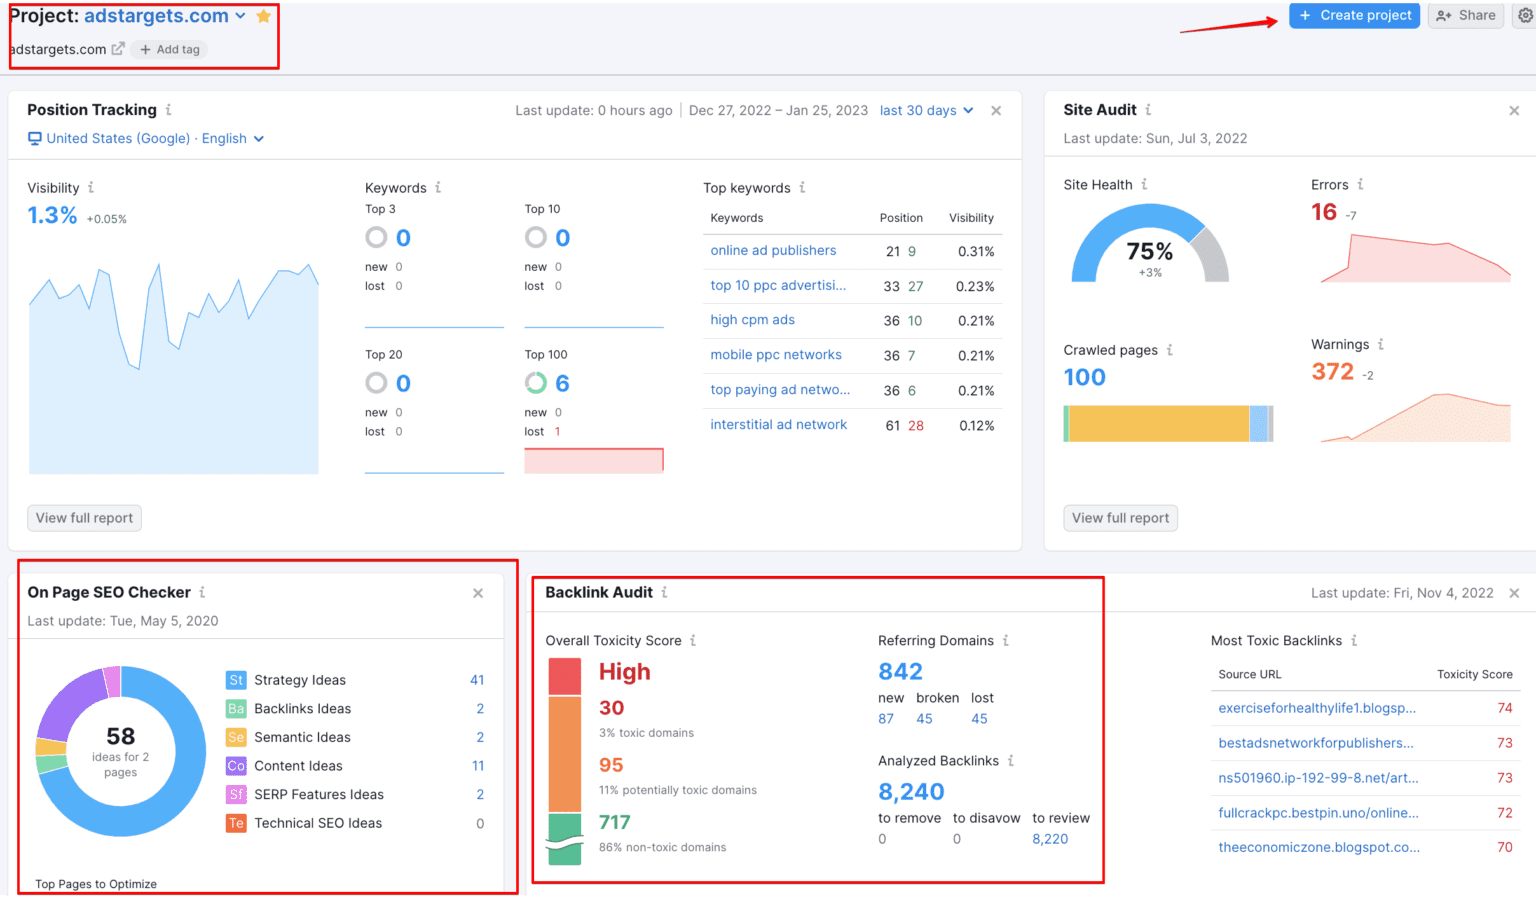Click the Content Ideas icon
Viewport: 1536px width, 897px height.
tap(236, 766)
